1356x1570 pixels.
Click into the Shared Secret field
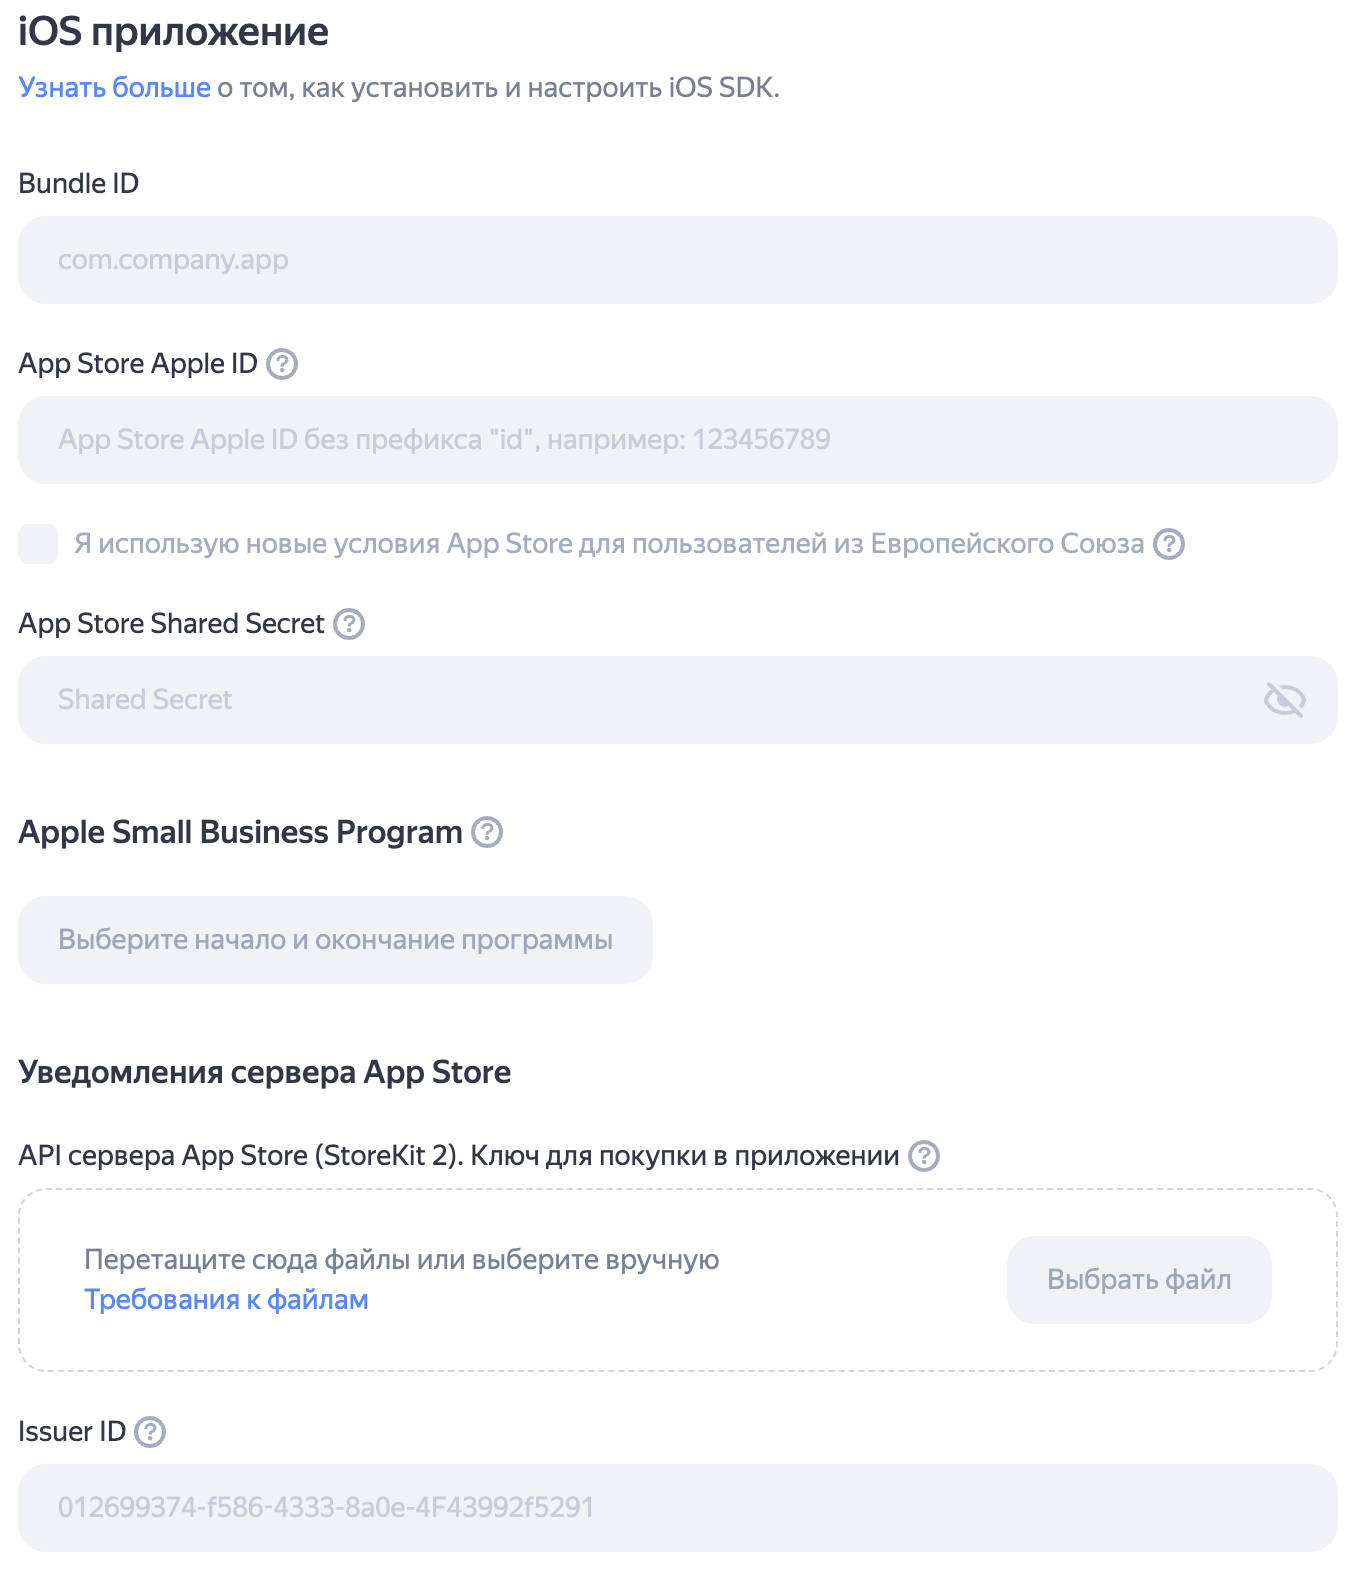[x=640, y=700]
